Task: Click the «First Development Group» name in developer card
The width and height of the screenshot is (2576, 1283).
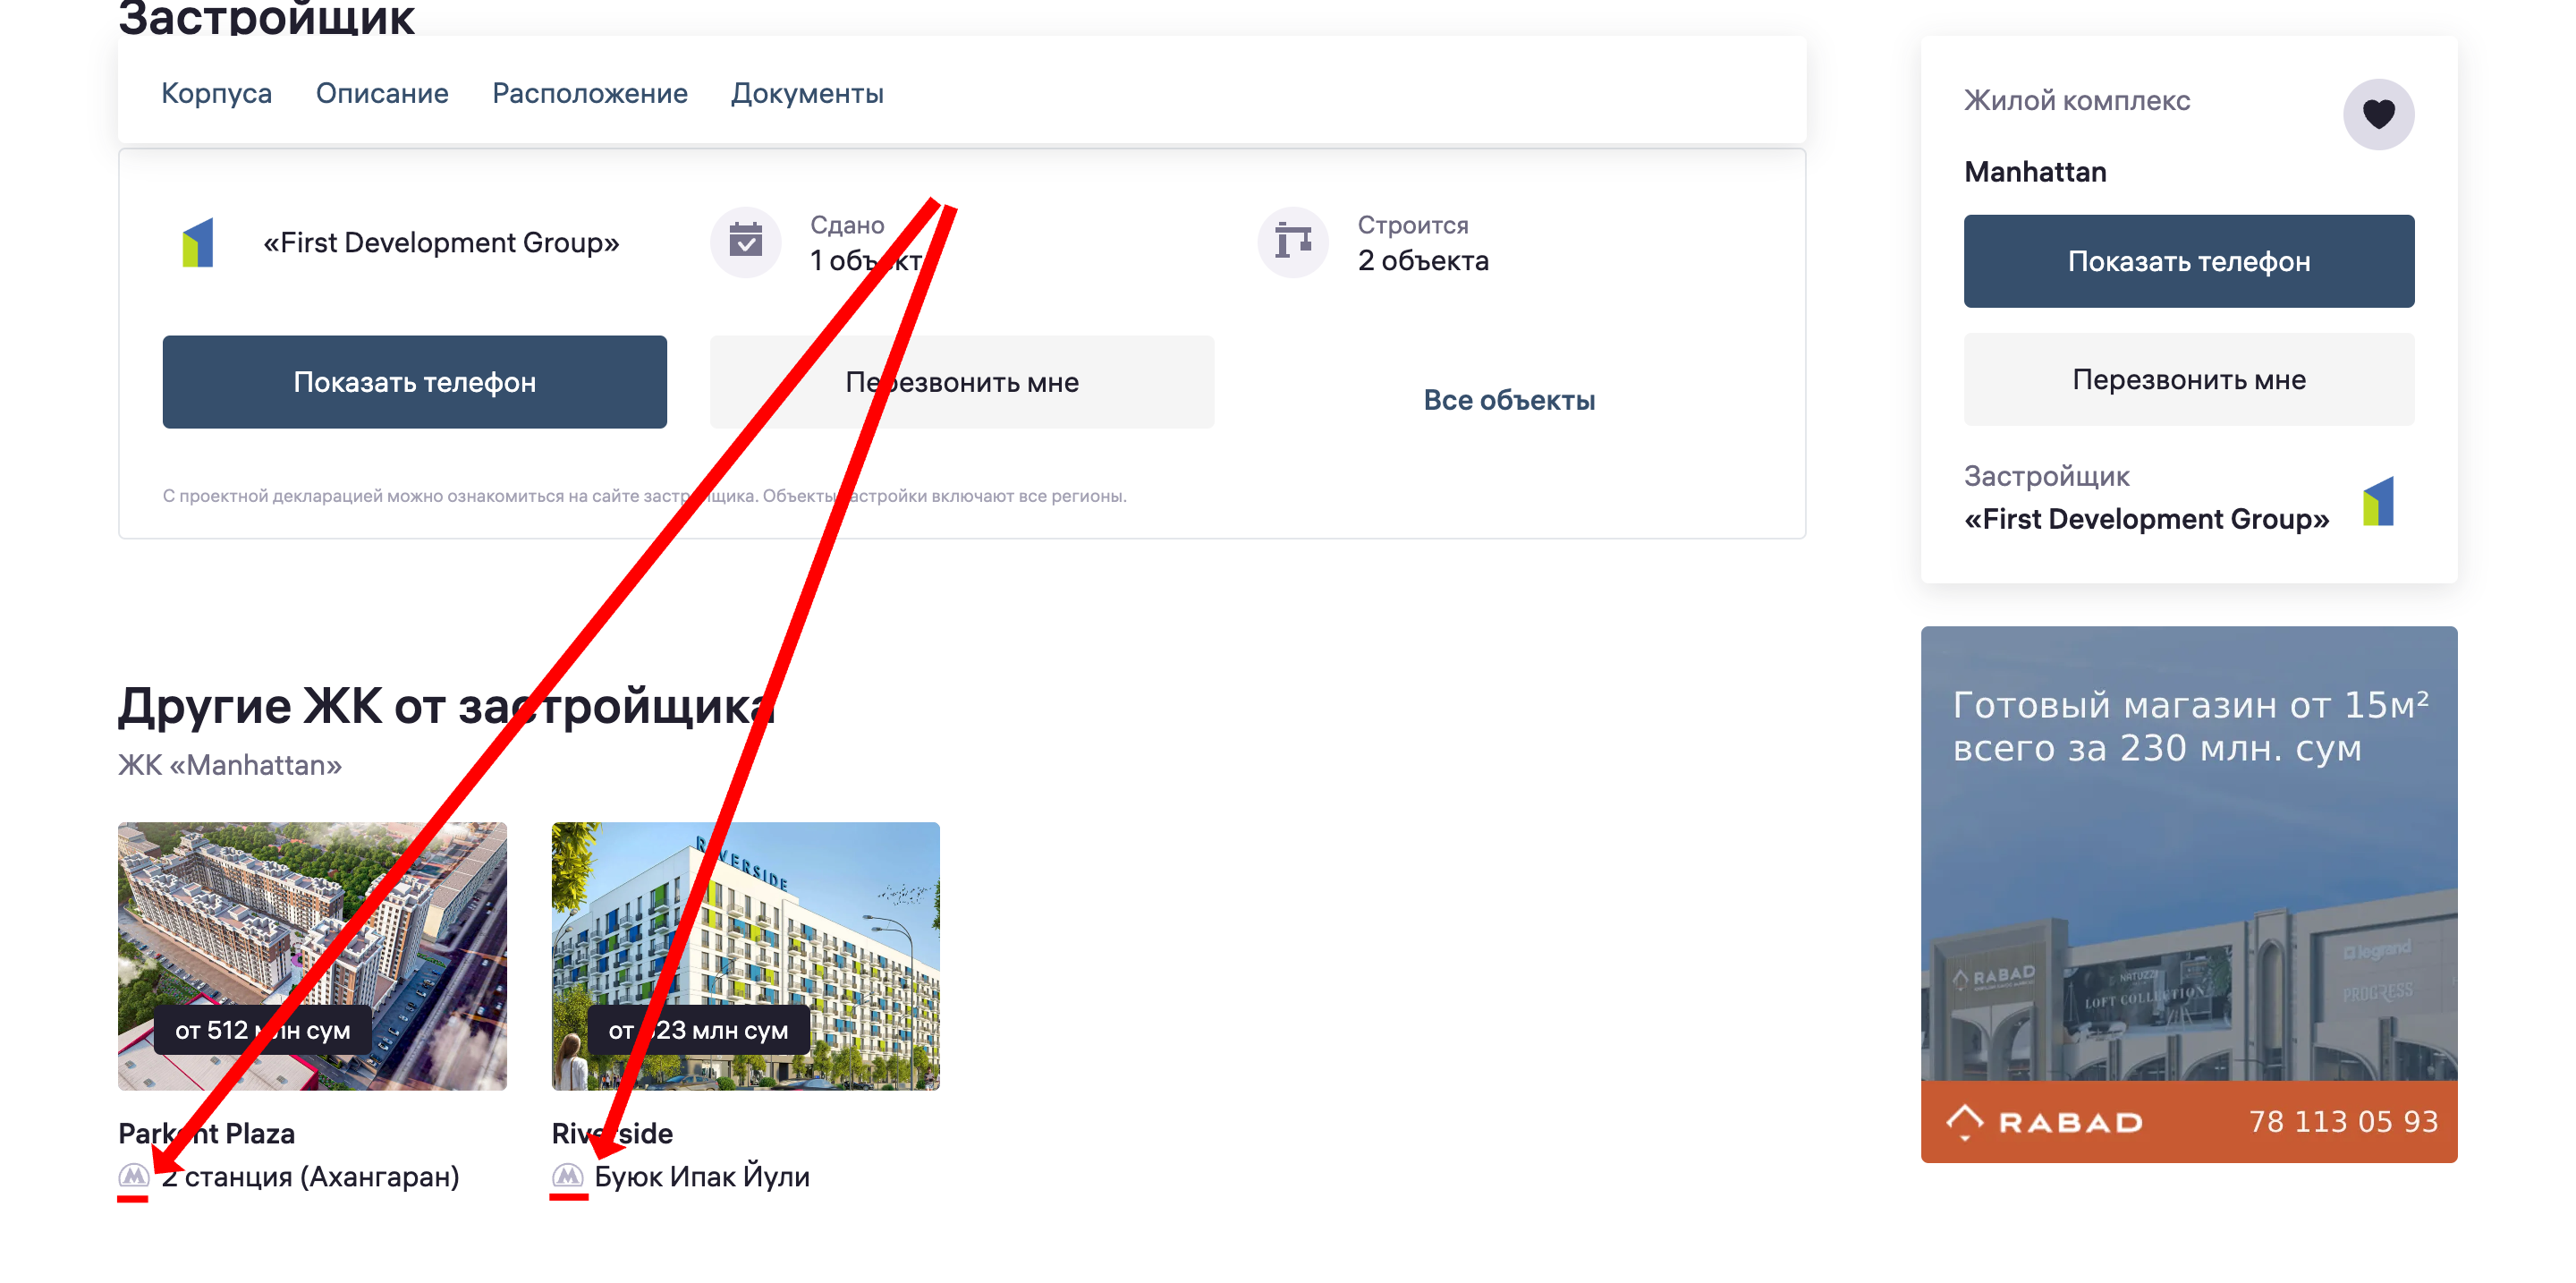Action: coord(441,242)
